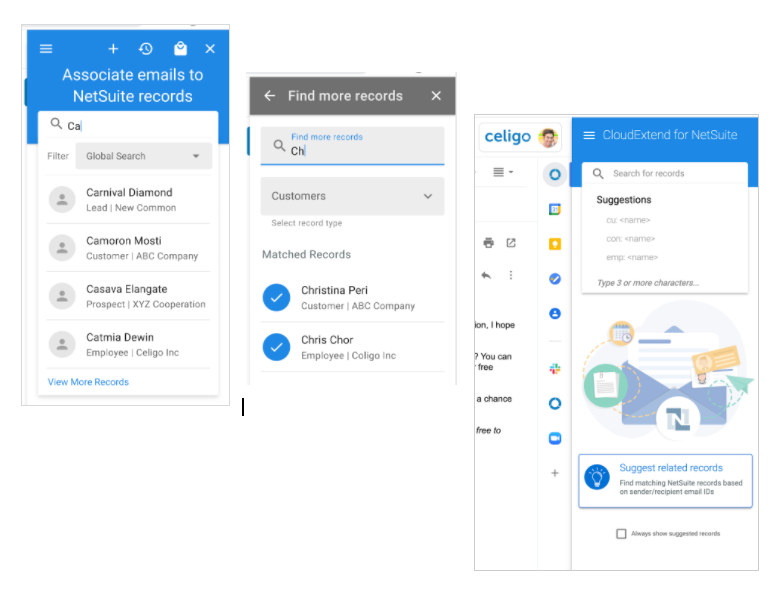Click avatar icon of Catmia Dewin
The height and width of the screenshot is (594, 783).
[62, 344]
